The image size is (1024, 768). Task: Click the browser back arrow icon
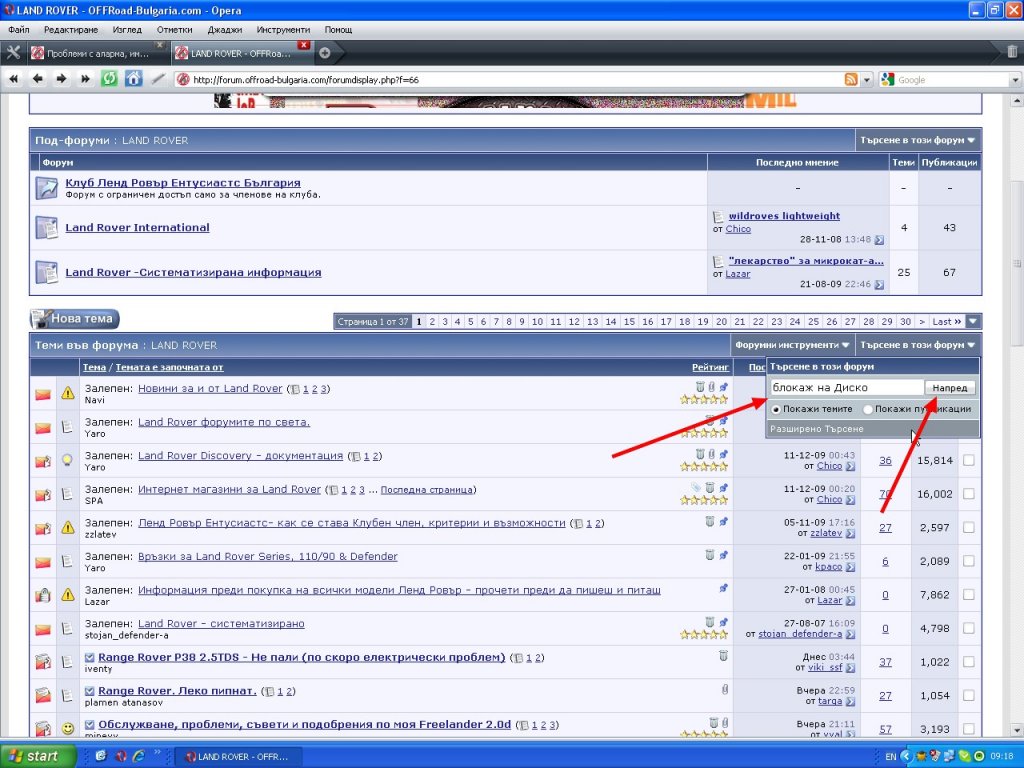(37, 79)
